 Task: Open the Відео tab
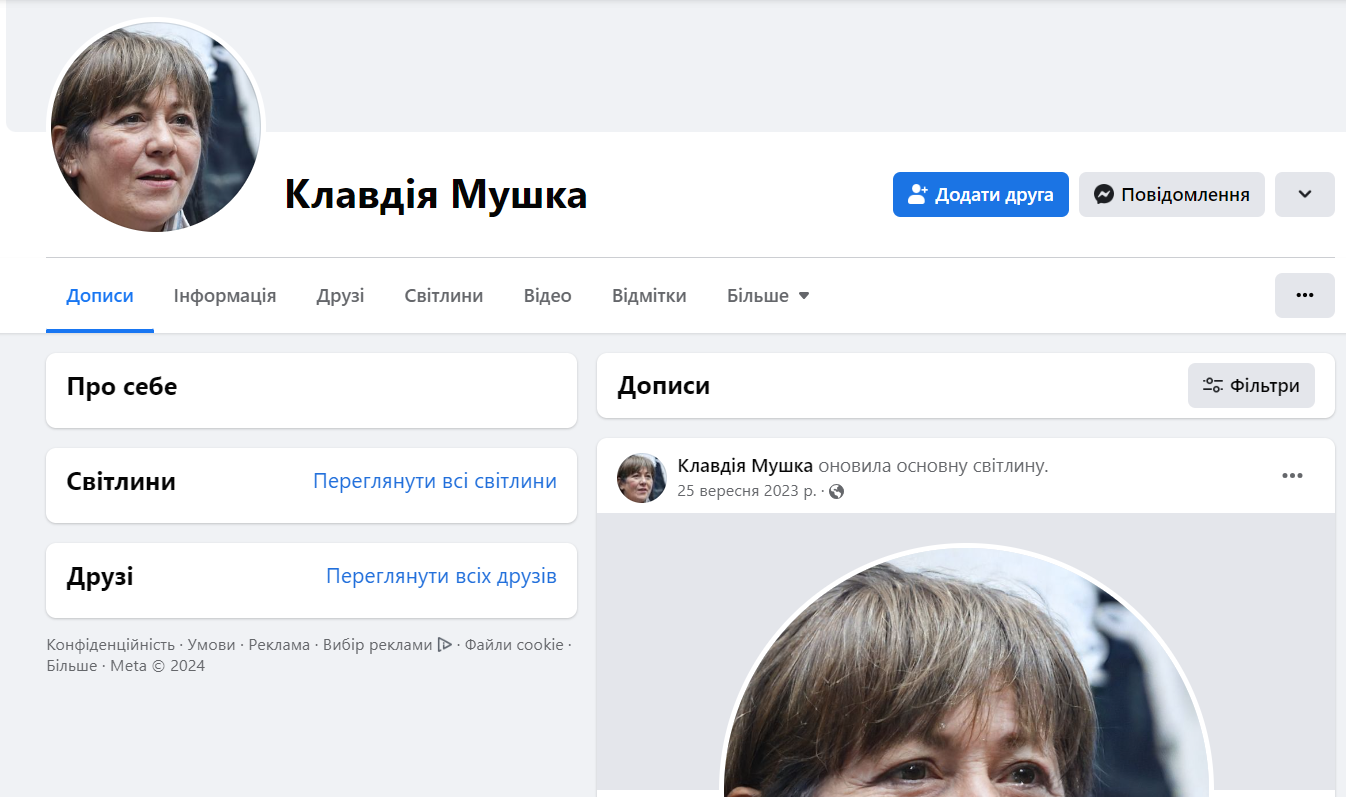548,296
